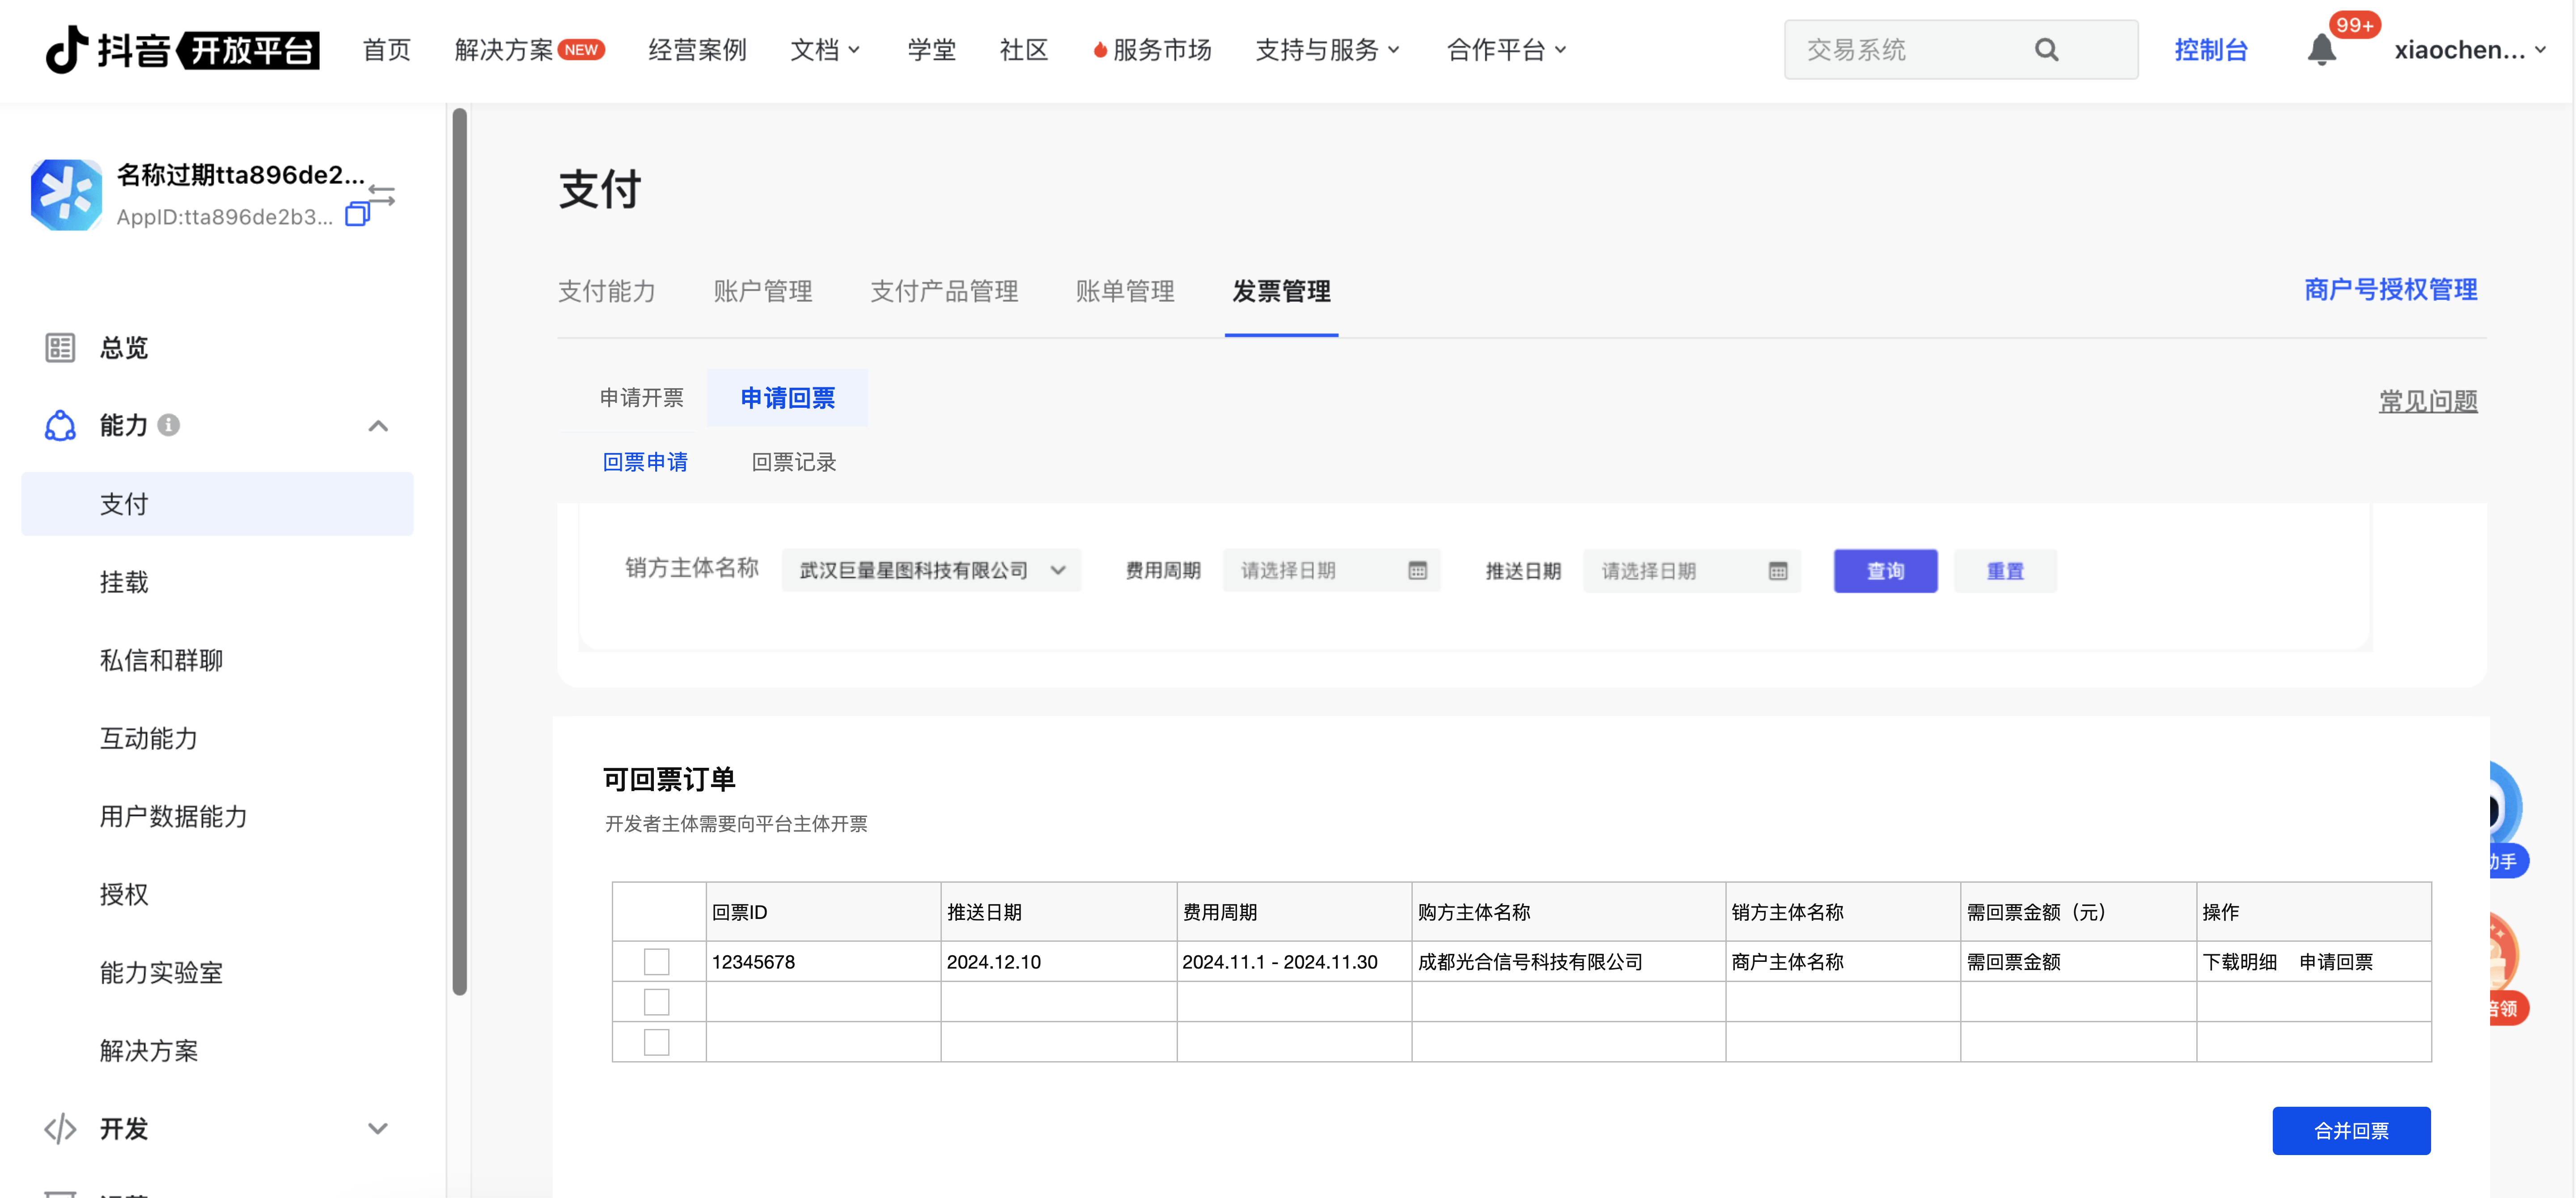The height and width of the screenshot is (1198, 2576).
Task: Click the Douyin open platform logo
Action: (183, 49)
